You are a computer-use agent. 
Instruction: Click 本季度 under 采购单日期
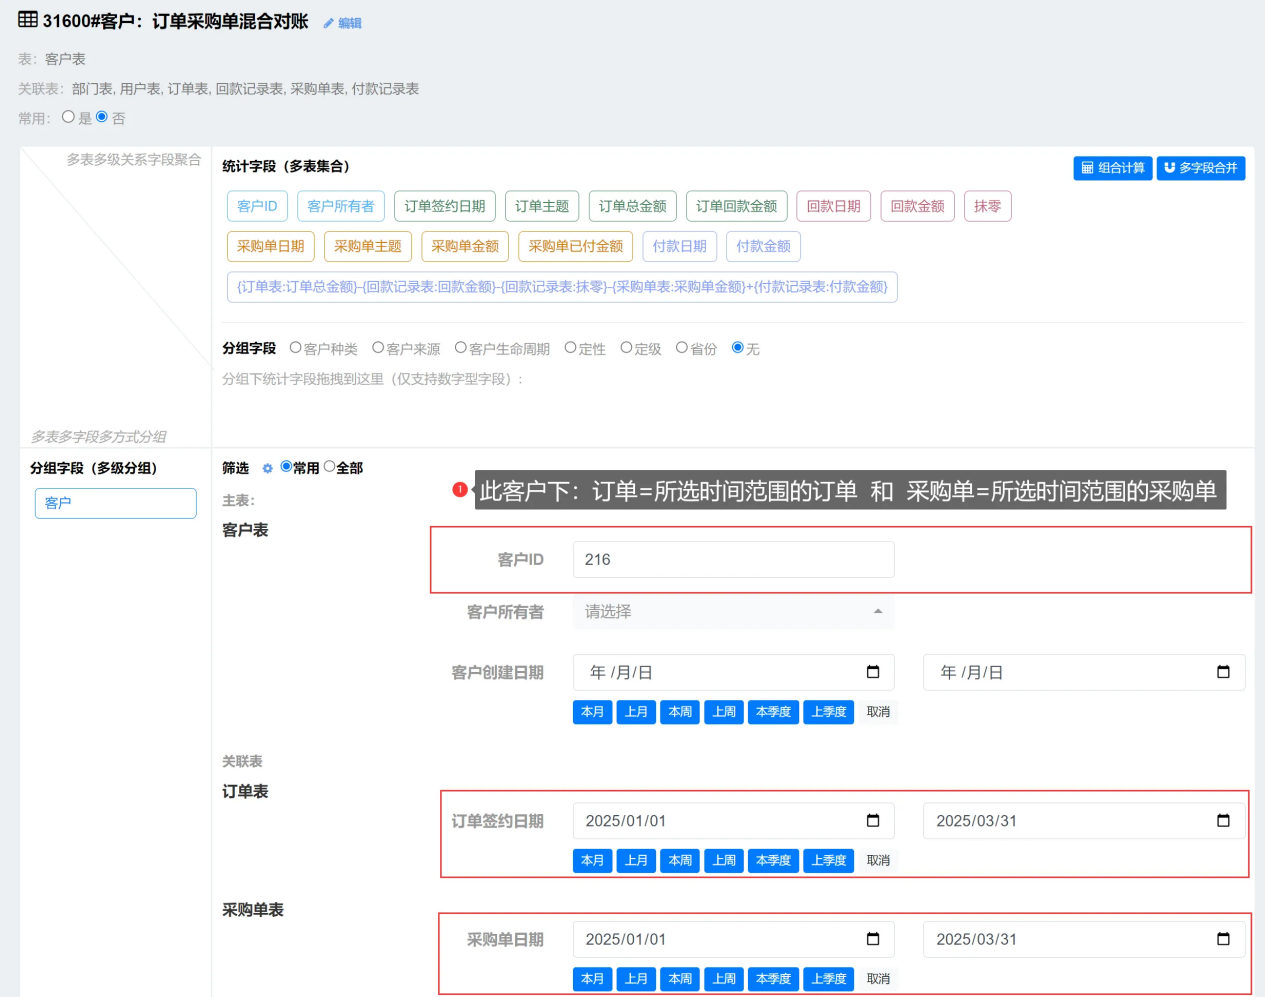(774, 978)
